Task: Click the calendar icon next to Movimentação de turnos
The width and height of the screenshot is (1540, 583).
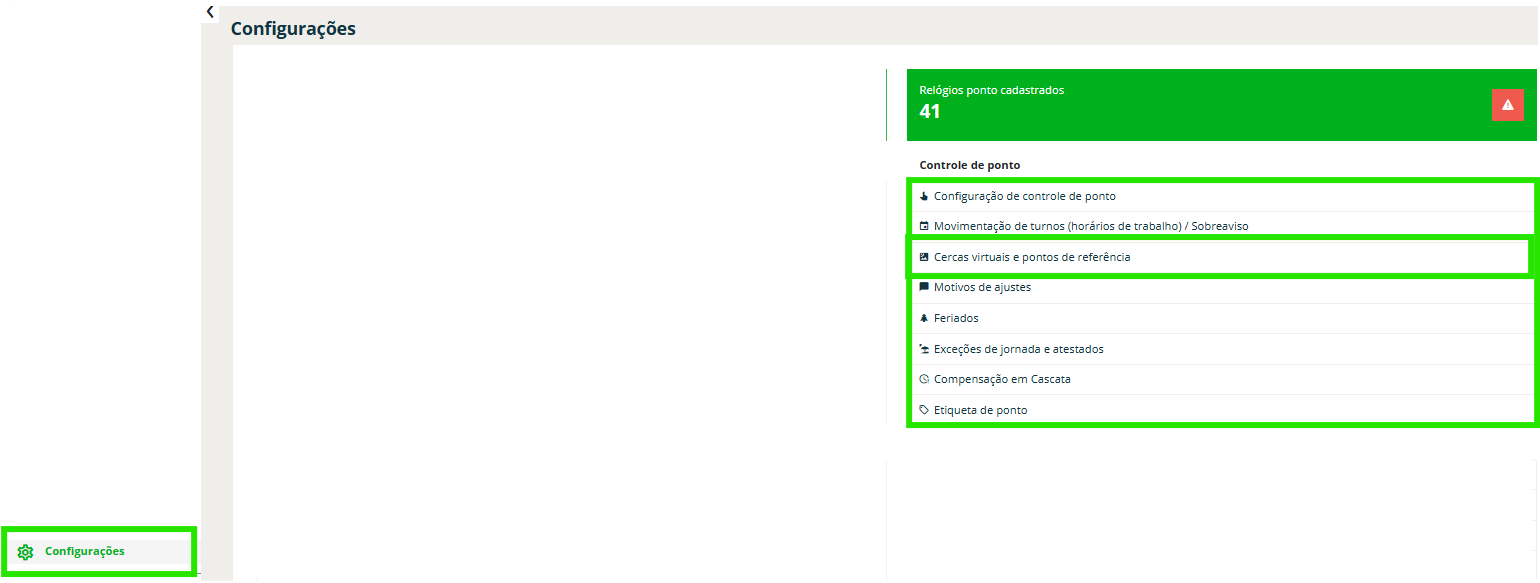Action: click(x=924, y=226)
